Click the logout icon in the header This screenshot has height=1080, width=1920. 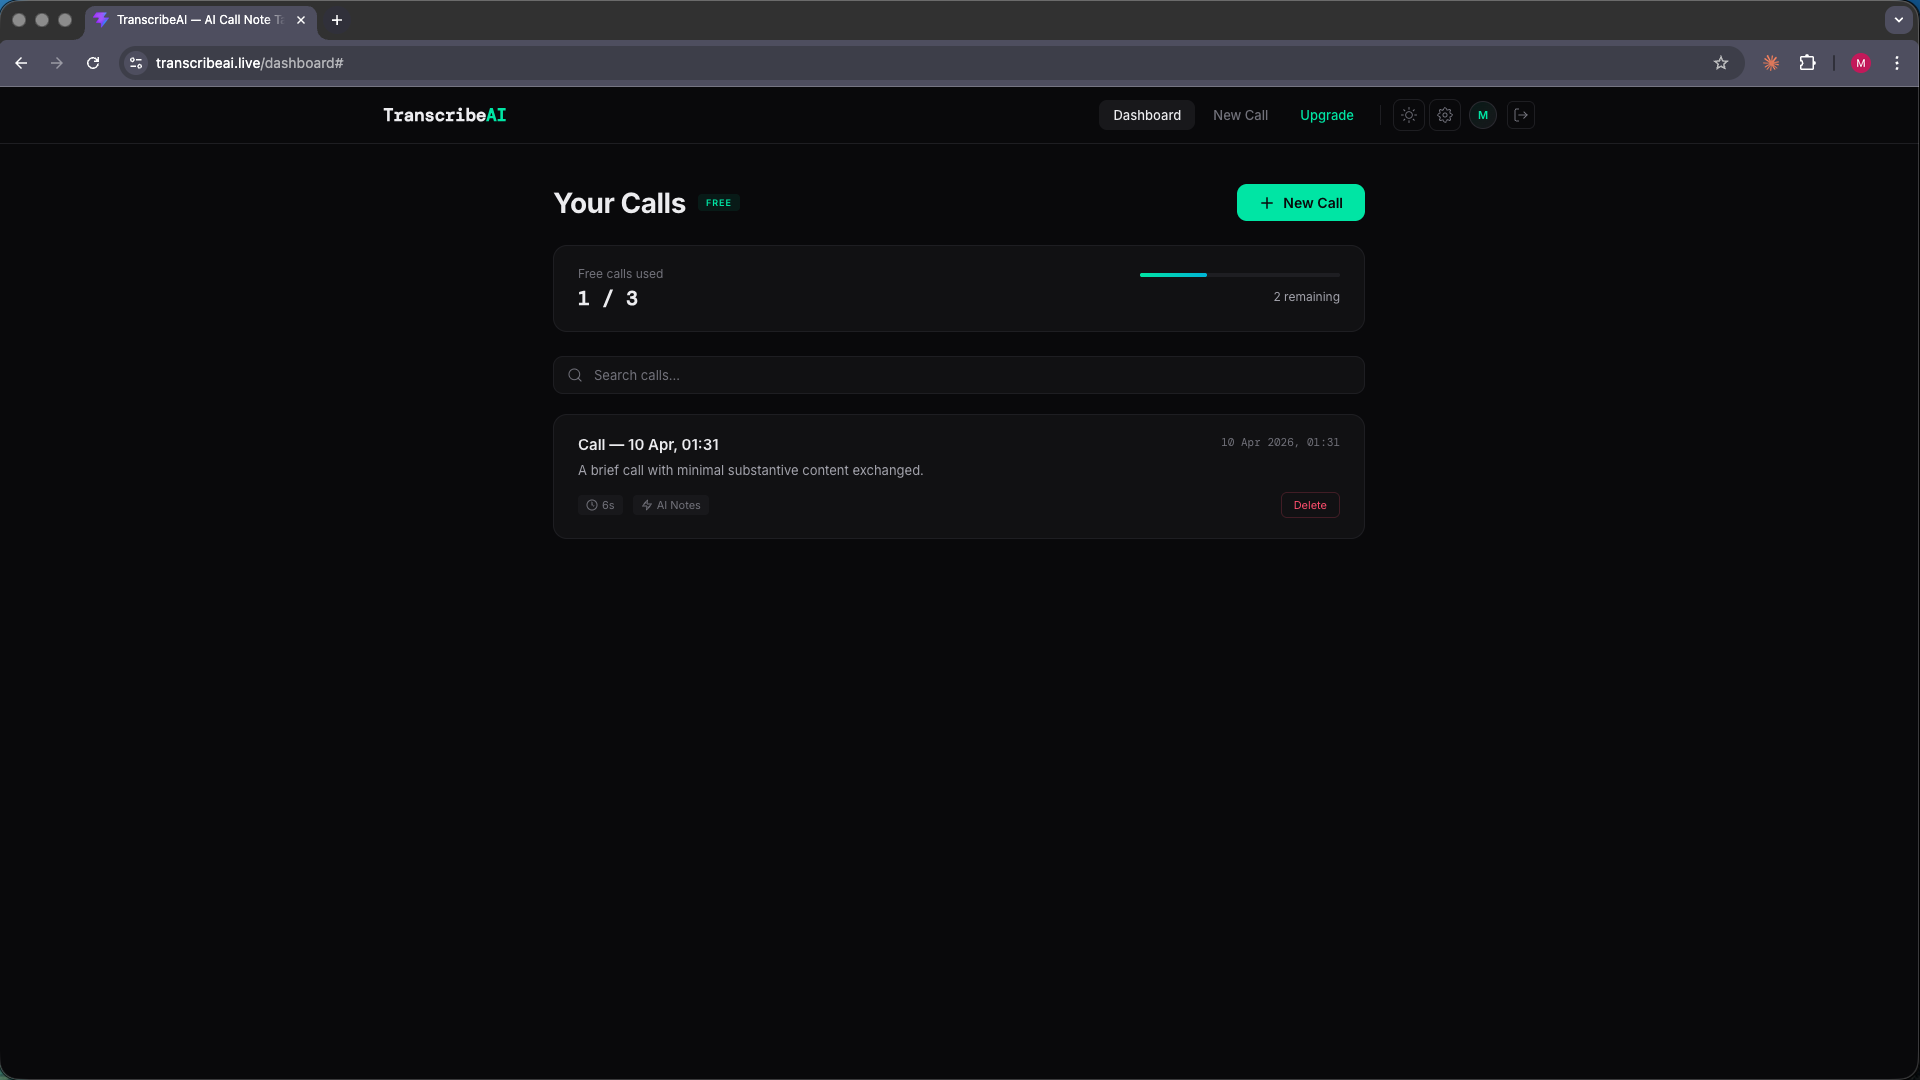click(x=1520, y=115)
